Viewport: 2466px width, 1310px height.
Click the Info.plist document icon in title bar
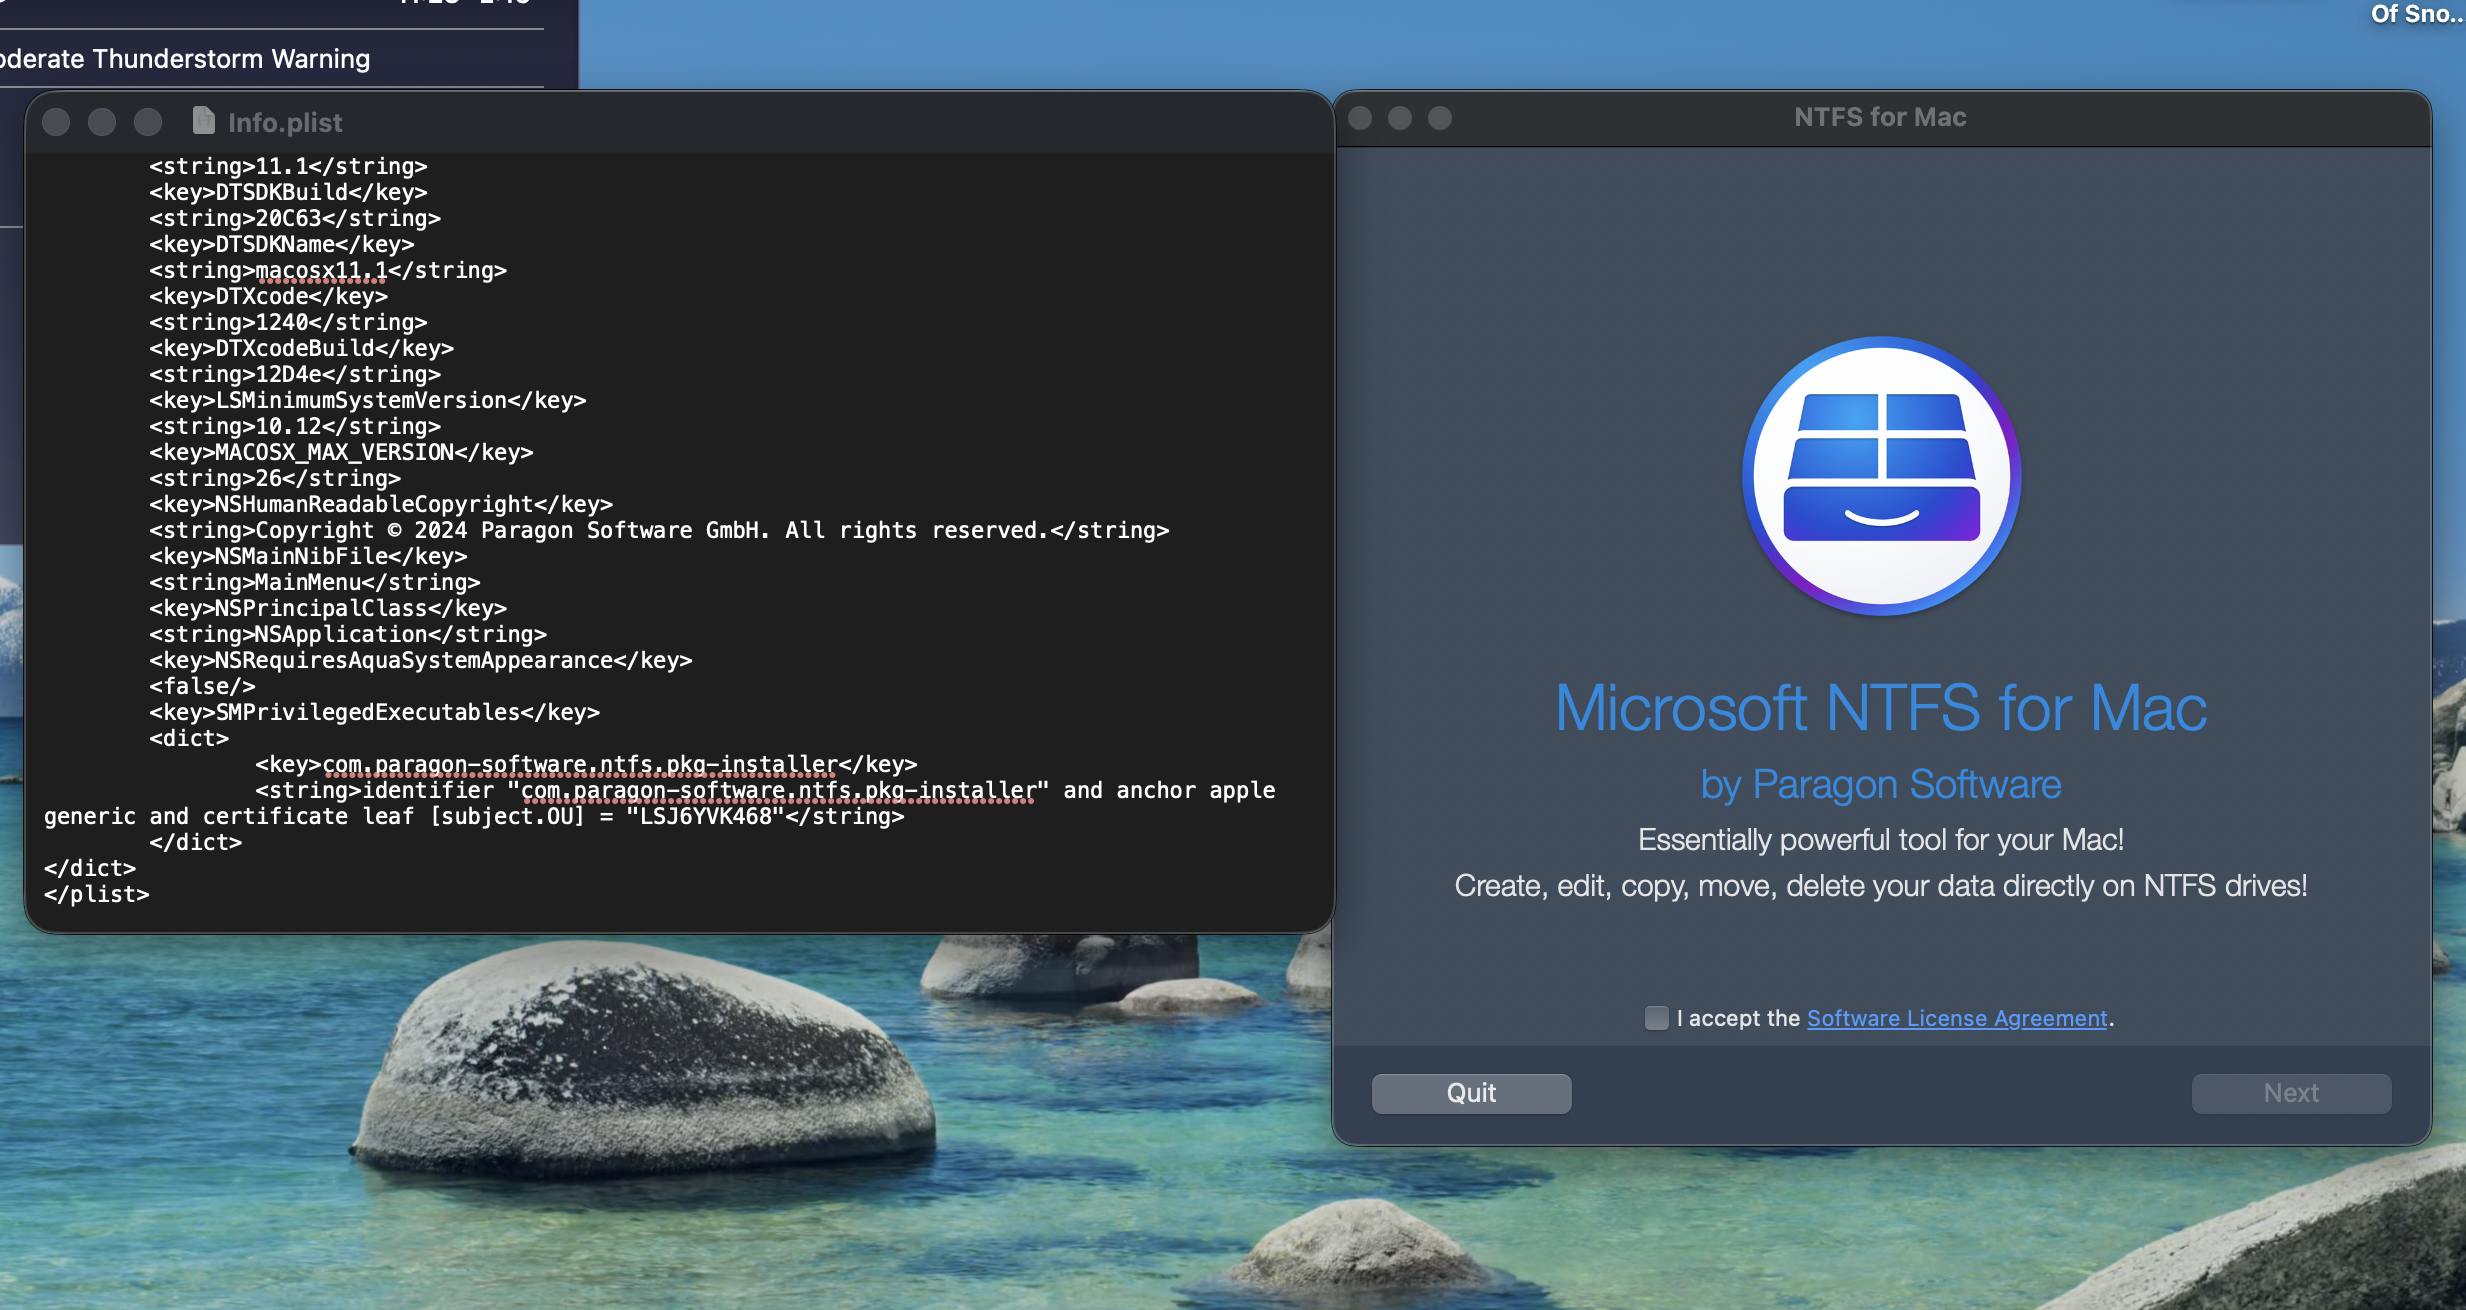[203, 121]
